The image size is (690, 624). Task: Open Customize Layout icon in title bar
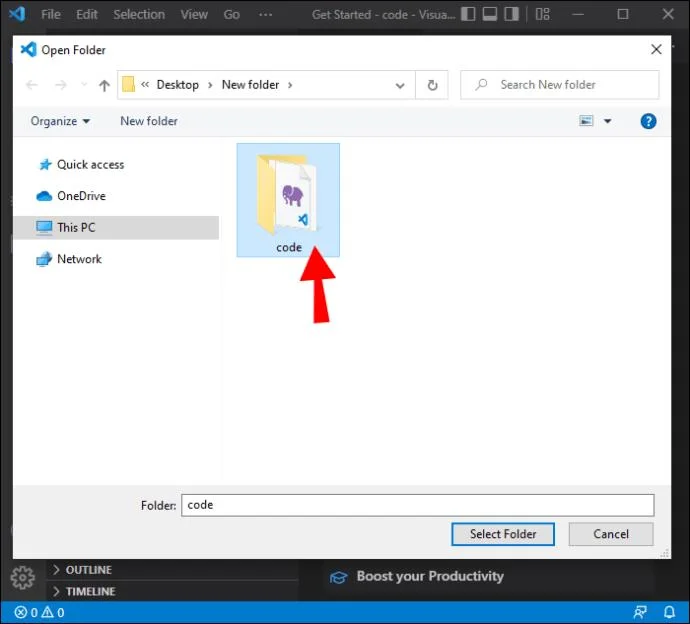coord(543,14)
